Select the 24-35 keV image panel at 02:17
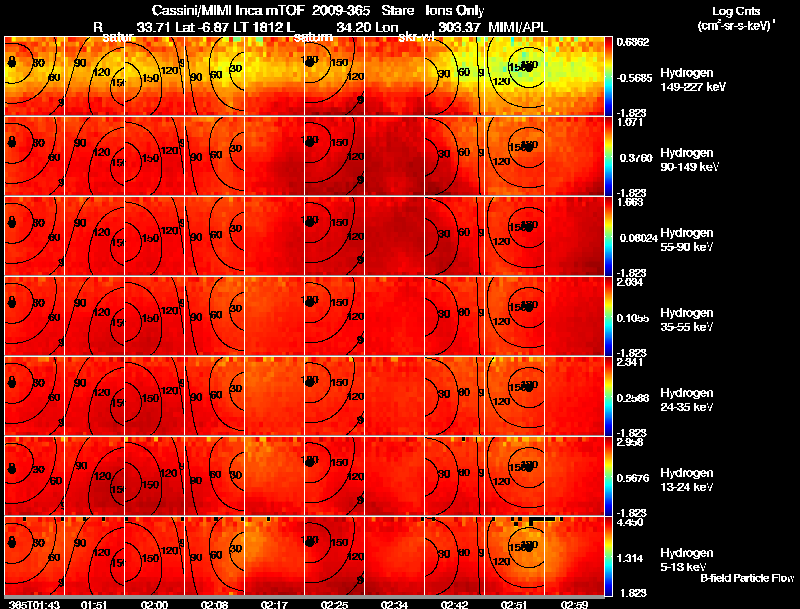The width and height of the screenshot is (800, 609). 274,396
